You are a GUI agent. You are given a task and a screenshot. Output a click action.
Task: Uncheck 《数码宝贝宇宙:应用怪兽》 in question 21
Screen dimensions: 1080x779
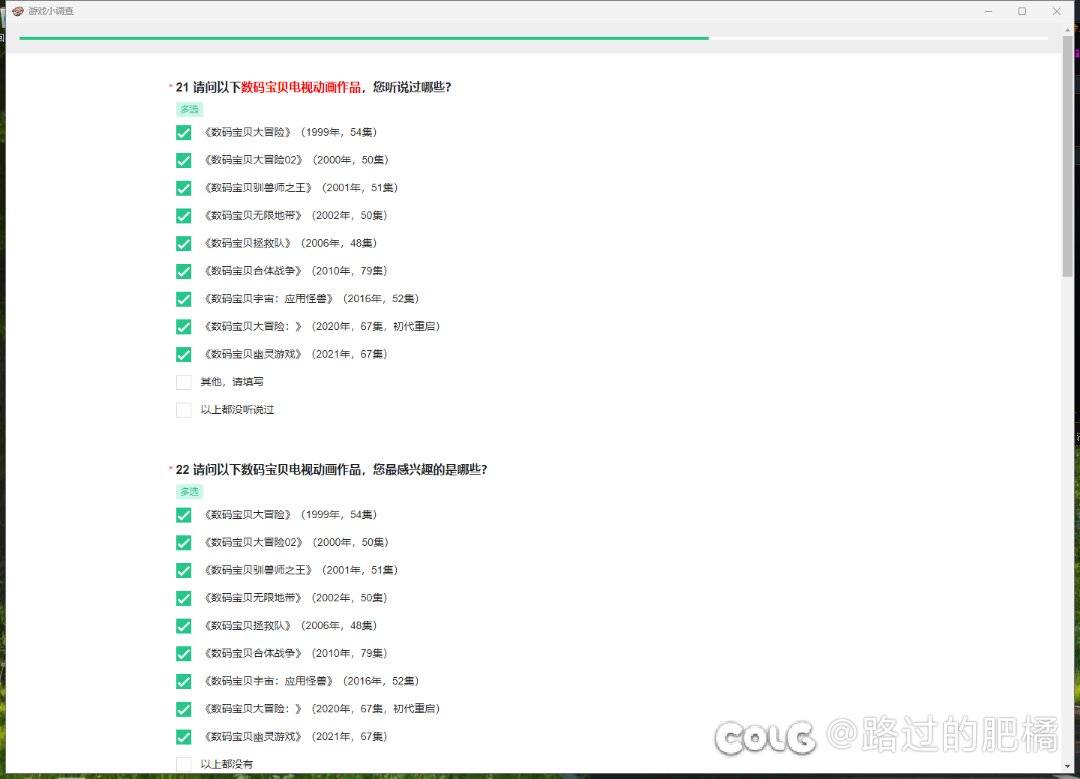coord(183,299)
